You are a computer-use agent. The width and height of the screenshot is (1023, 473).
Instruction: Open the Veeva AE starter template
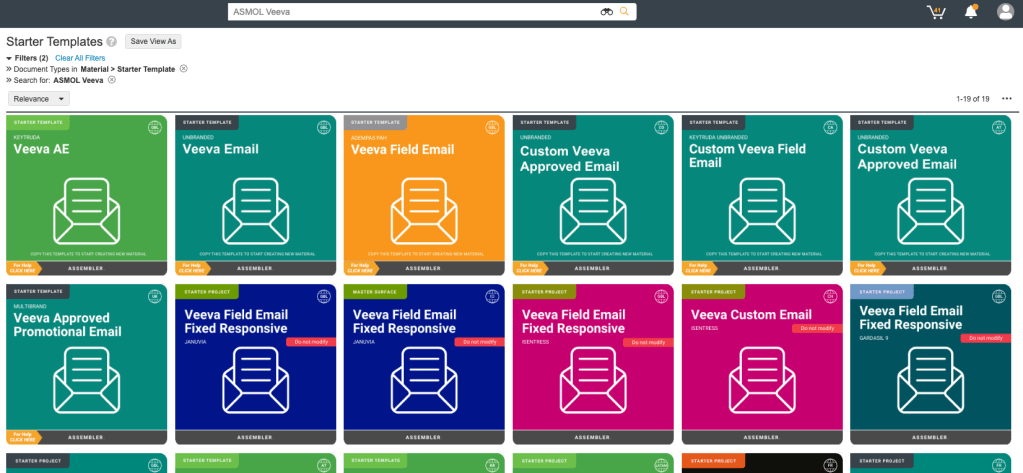click(87, 195)
